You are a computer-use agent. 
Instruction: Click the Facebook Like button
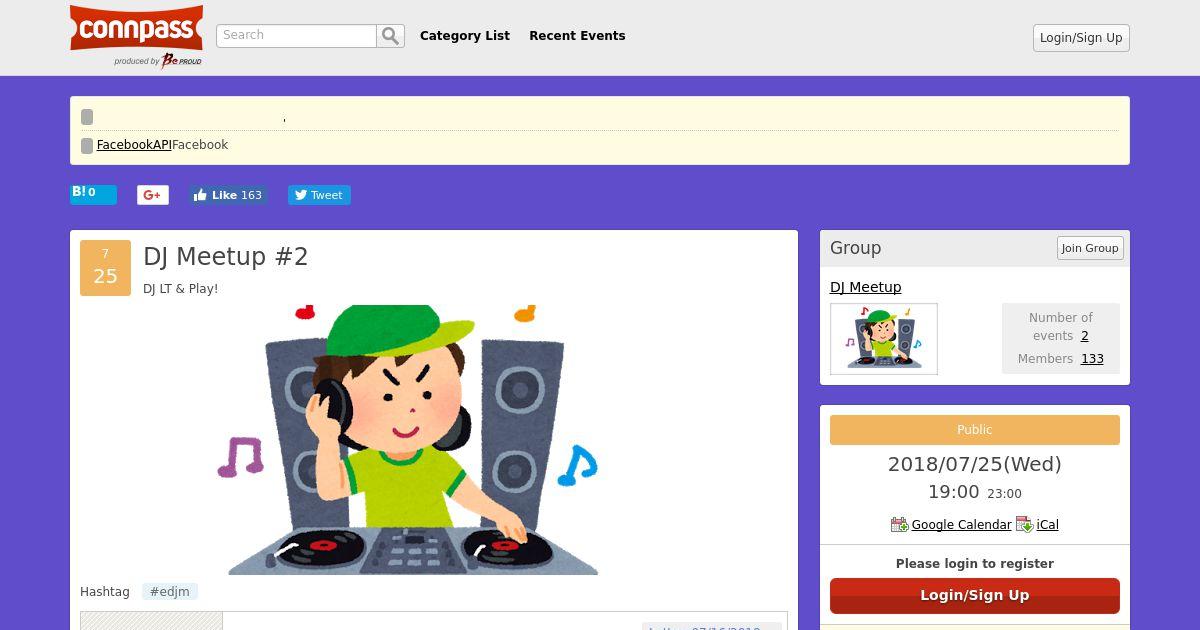point(228,195)
